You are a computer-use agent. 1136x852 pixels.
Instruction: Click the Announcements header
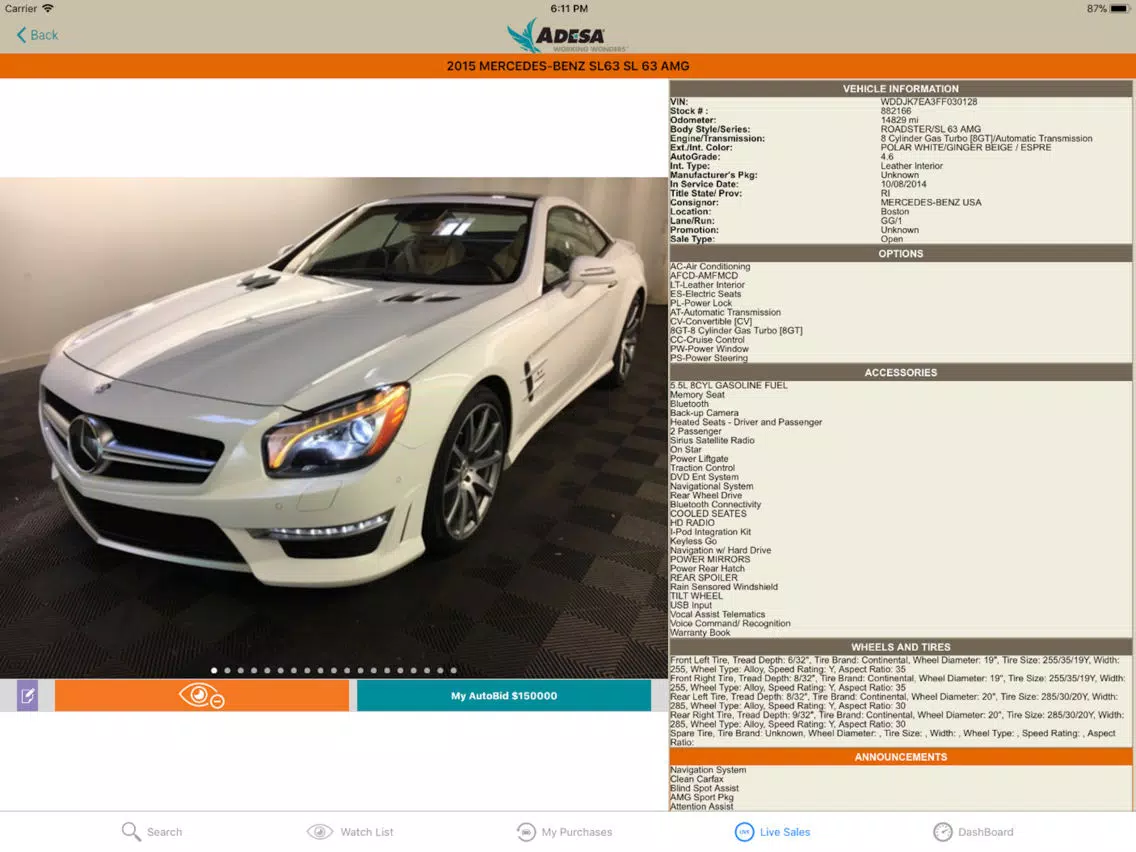(x=901, y=757)
